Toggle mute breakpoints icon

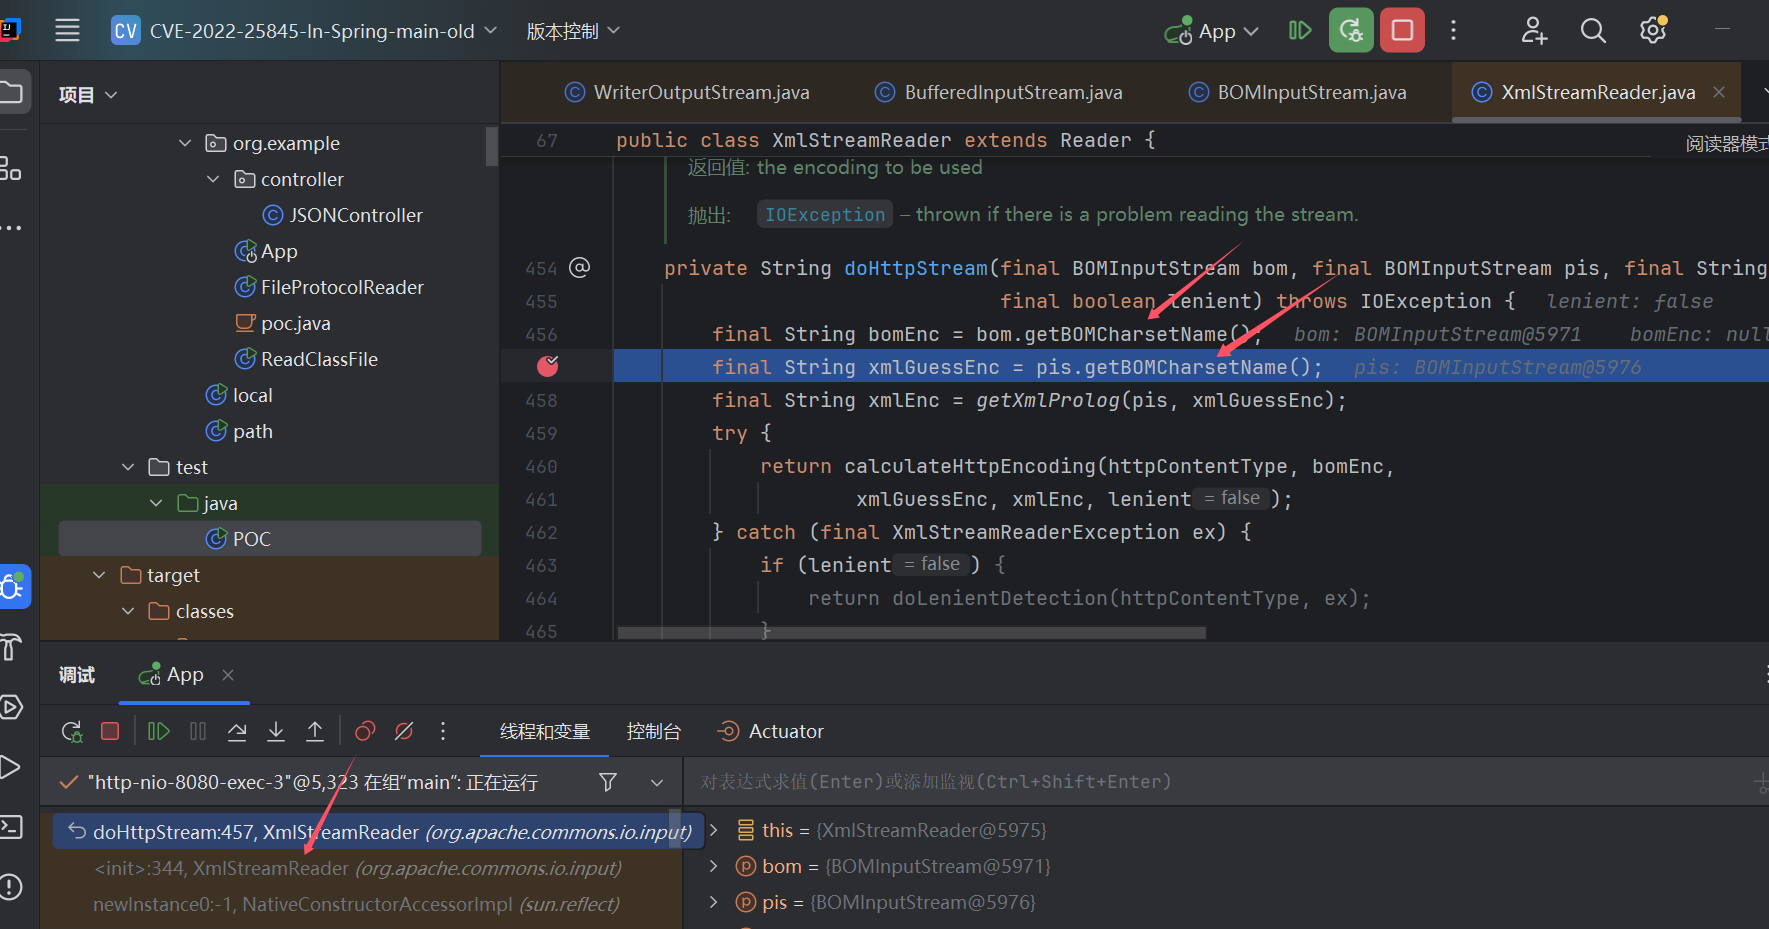coord(404,732)
